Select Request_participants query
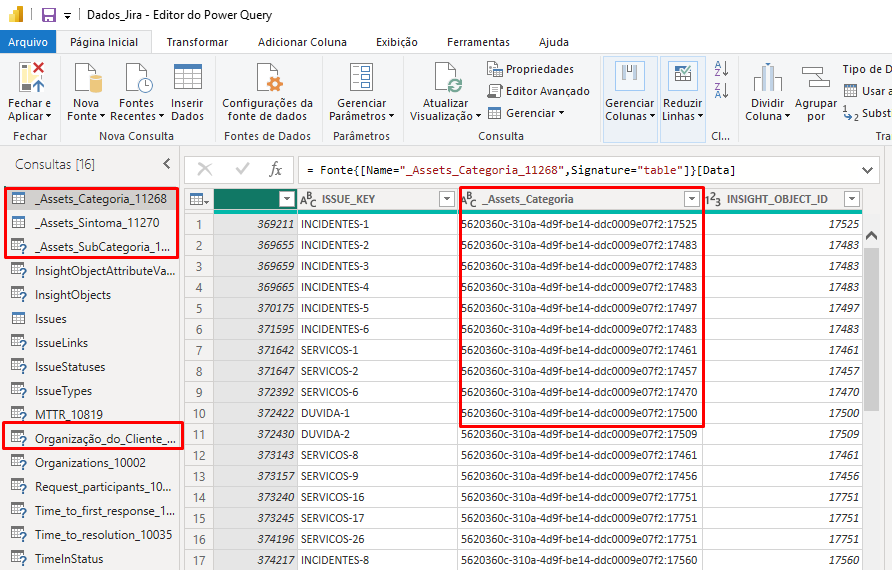 coord(91,486)
